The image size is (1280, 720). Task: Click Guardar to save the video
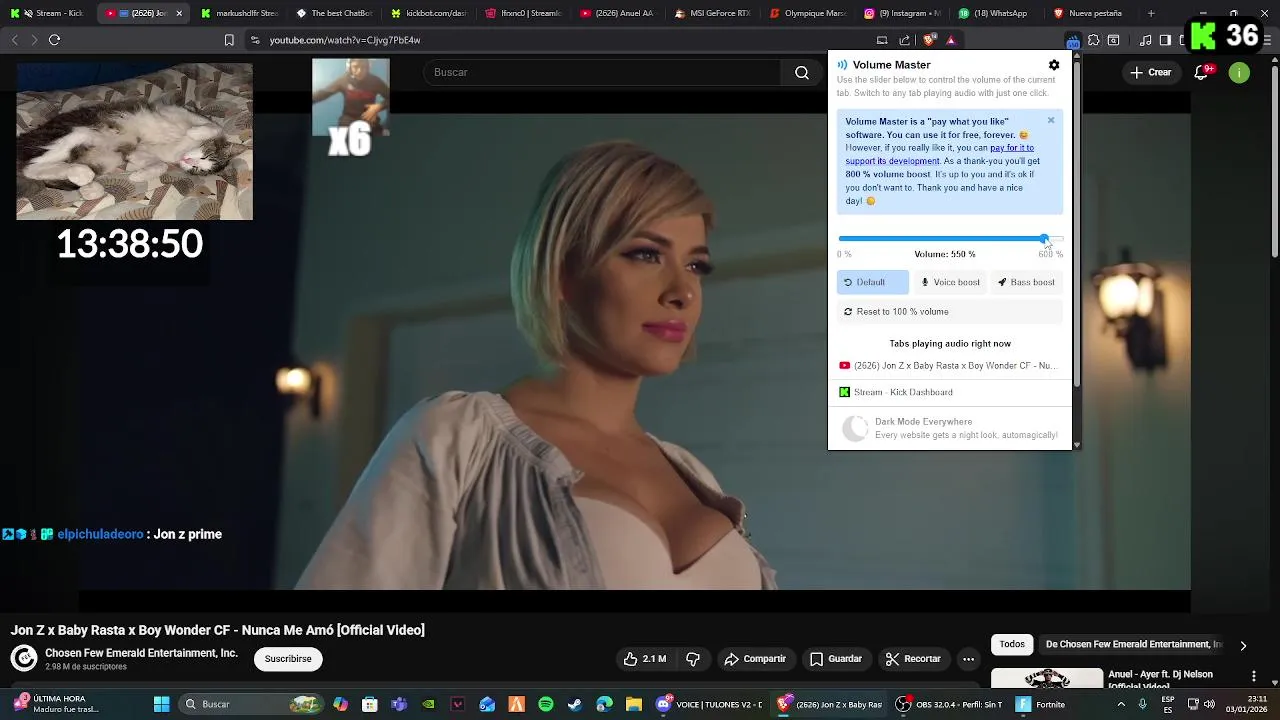836,659
